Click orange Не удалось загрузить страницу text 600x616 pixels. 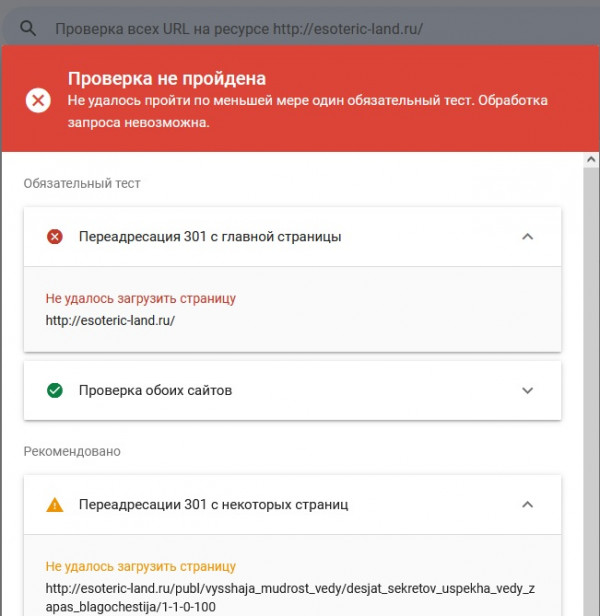[141, 566]
